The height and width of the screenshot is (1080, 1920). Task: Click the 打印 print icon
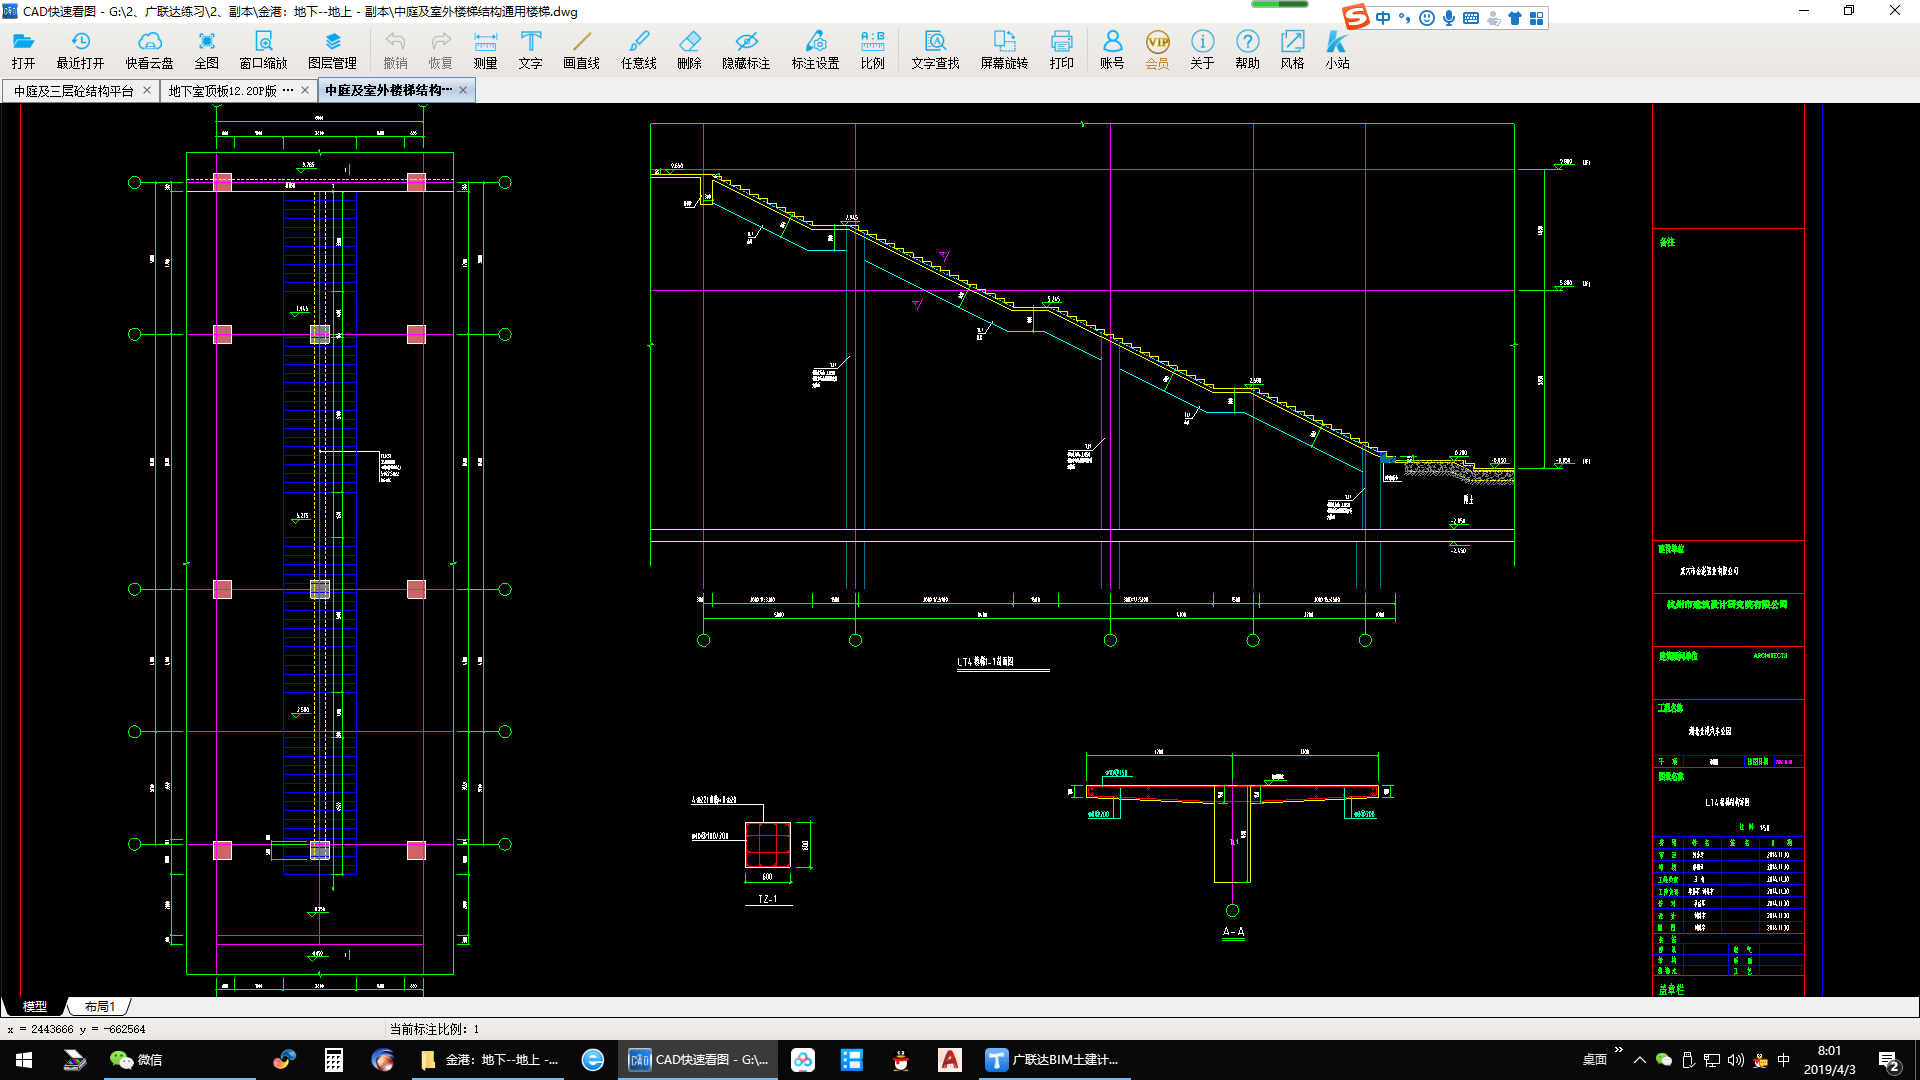(1061, 49)
